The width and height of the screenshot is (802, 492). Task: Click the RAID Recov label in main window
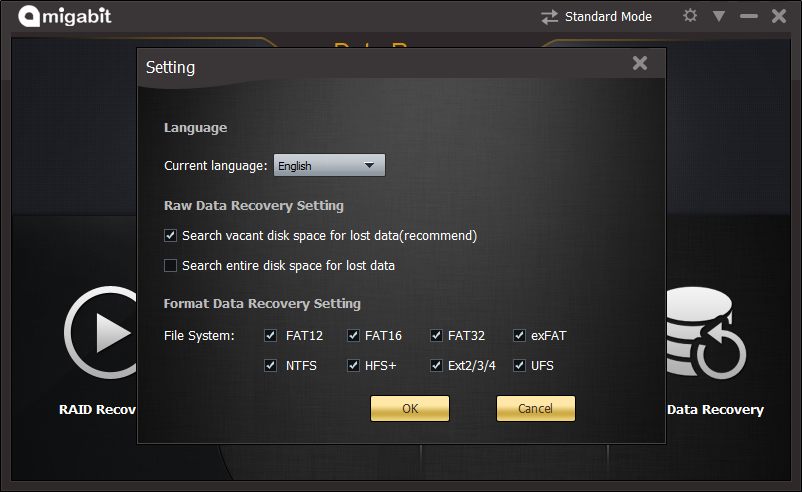[x=98, y=410]
